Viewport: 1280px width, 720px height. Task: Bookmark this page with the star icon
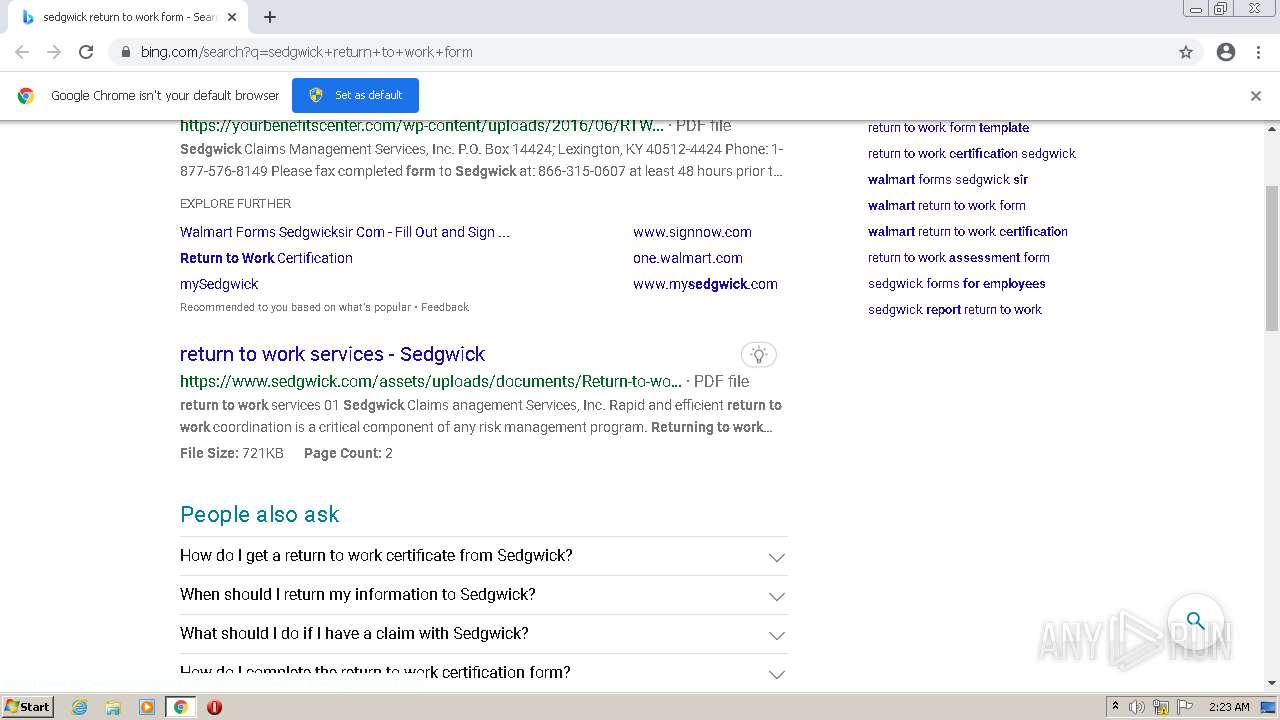pyautogui.click(x=1186, y=52)
